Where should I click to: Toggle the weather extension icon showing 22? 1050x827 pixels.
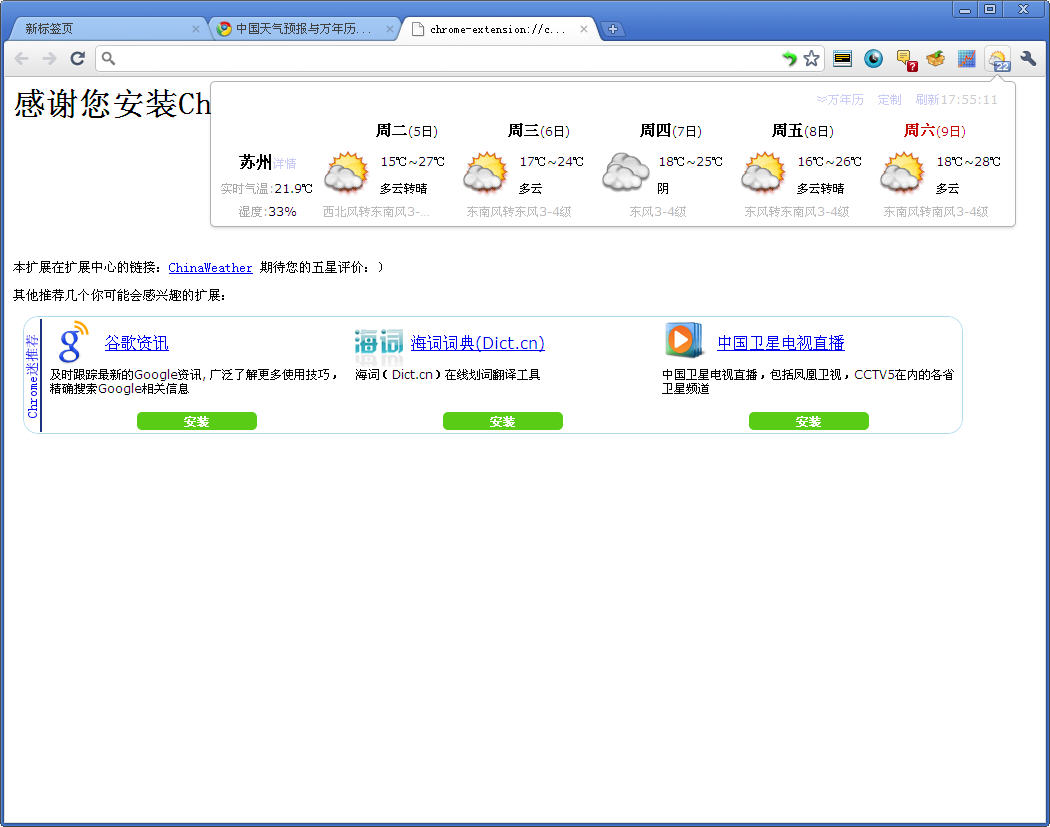998,60
